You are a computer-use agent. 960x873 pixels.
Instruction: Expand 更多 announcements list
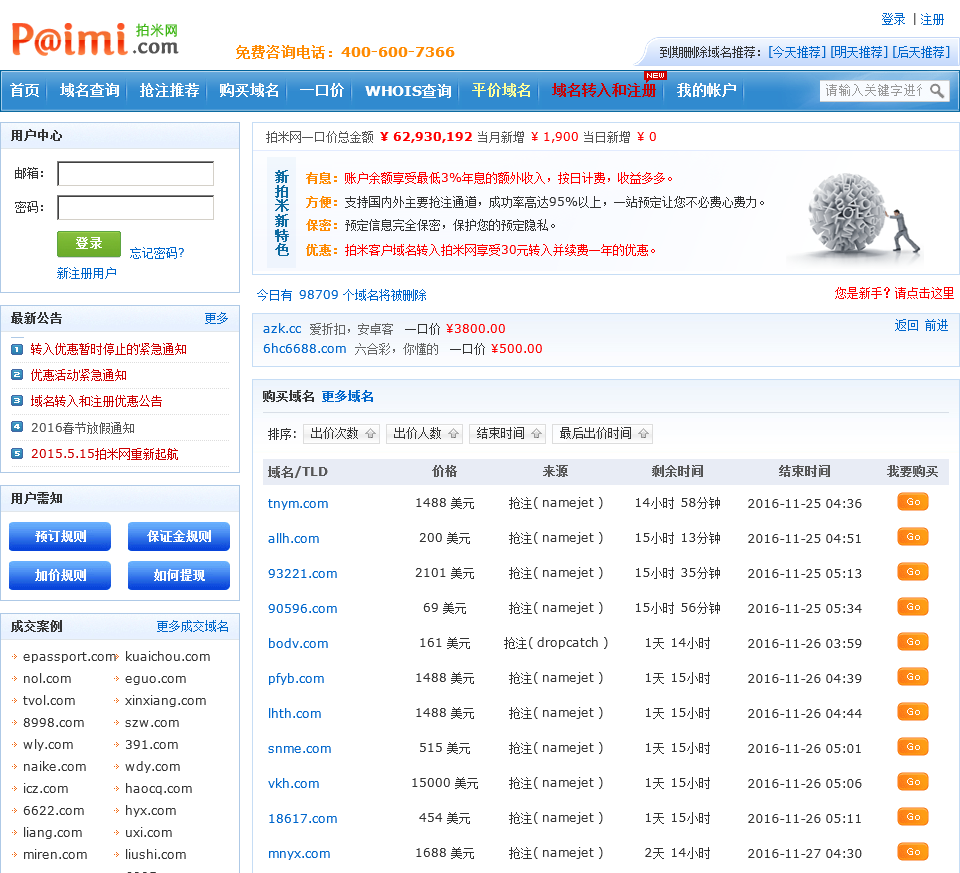click(x=216, y=318)
